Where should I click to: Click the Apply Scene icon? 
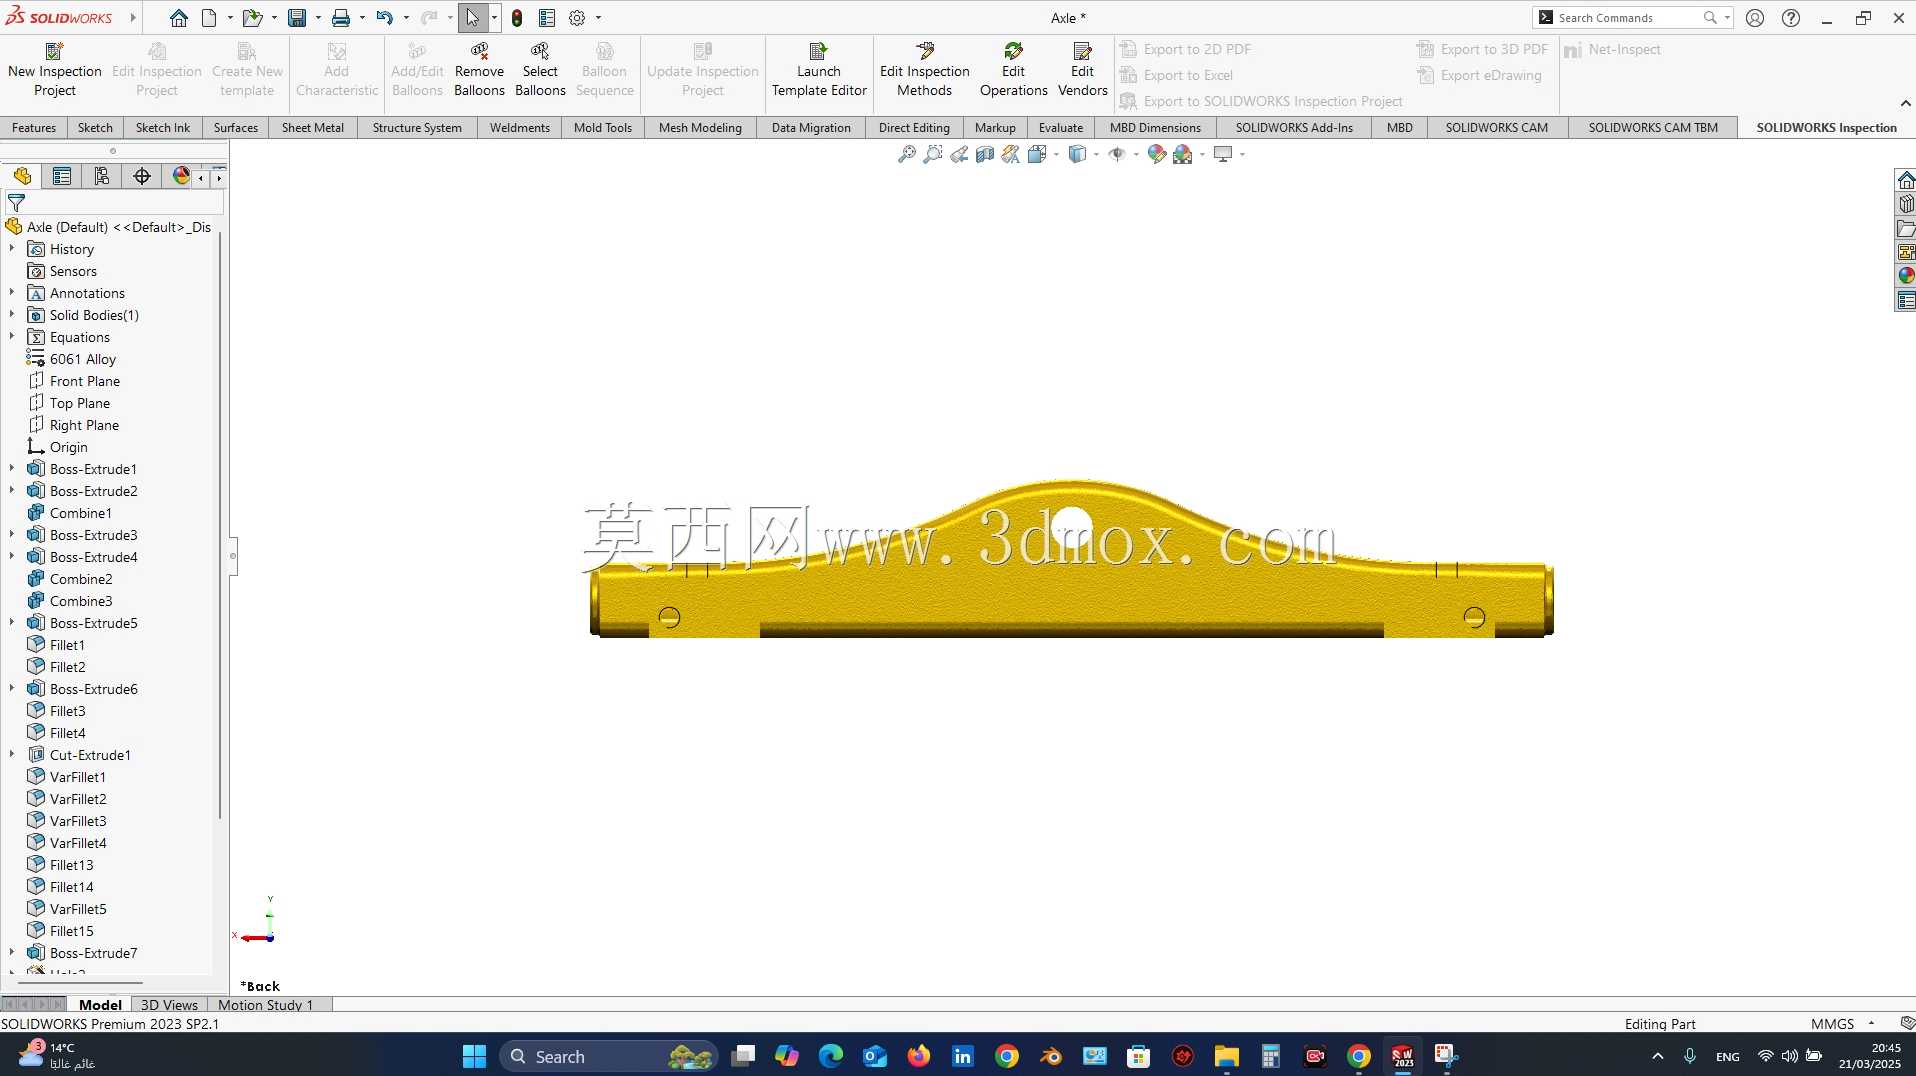(1183, 154)
